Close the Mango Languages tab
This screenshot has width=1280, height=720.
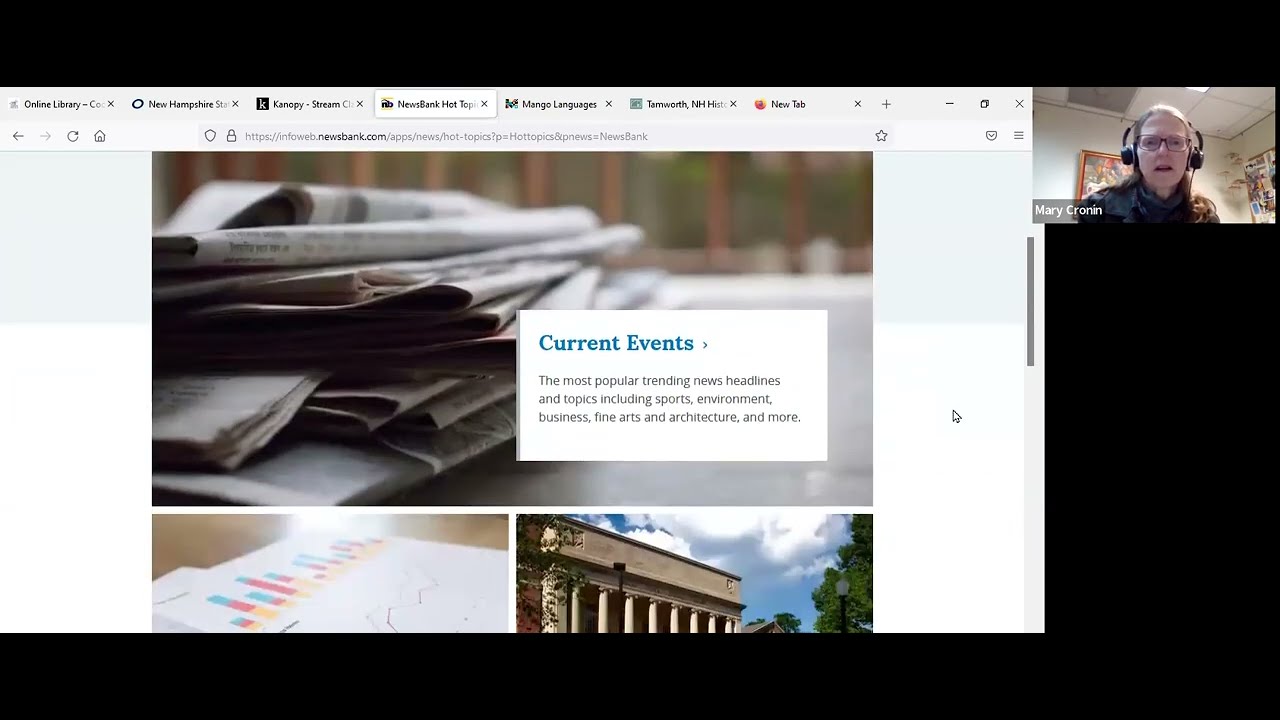608,104
